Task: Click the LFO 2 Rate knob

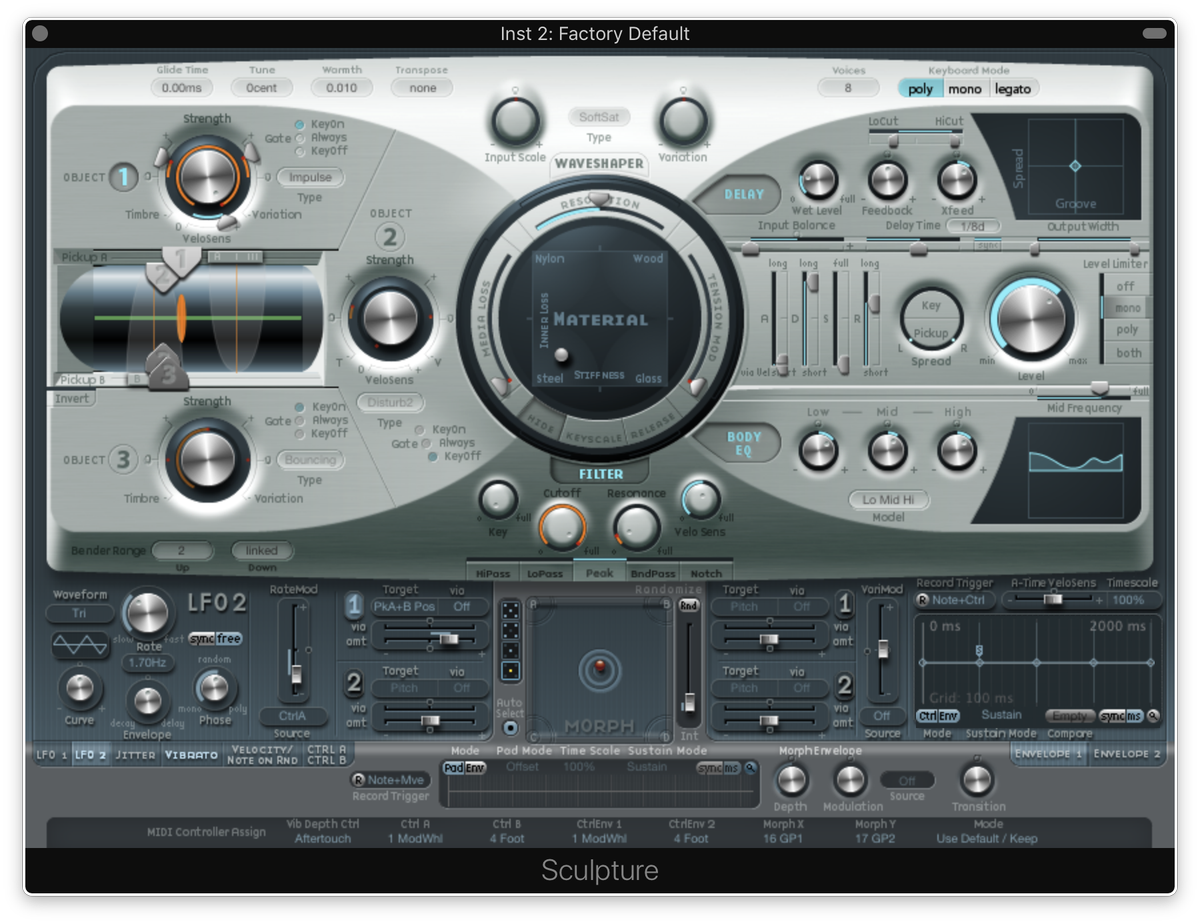Action: tap(148, 613)
